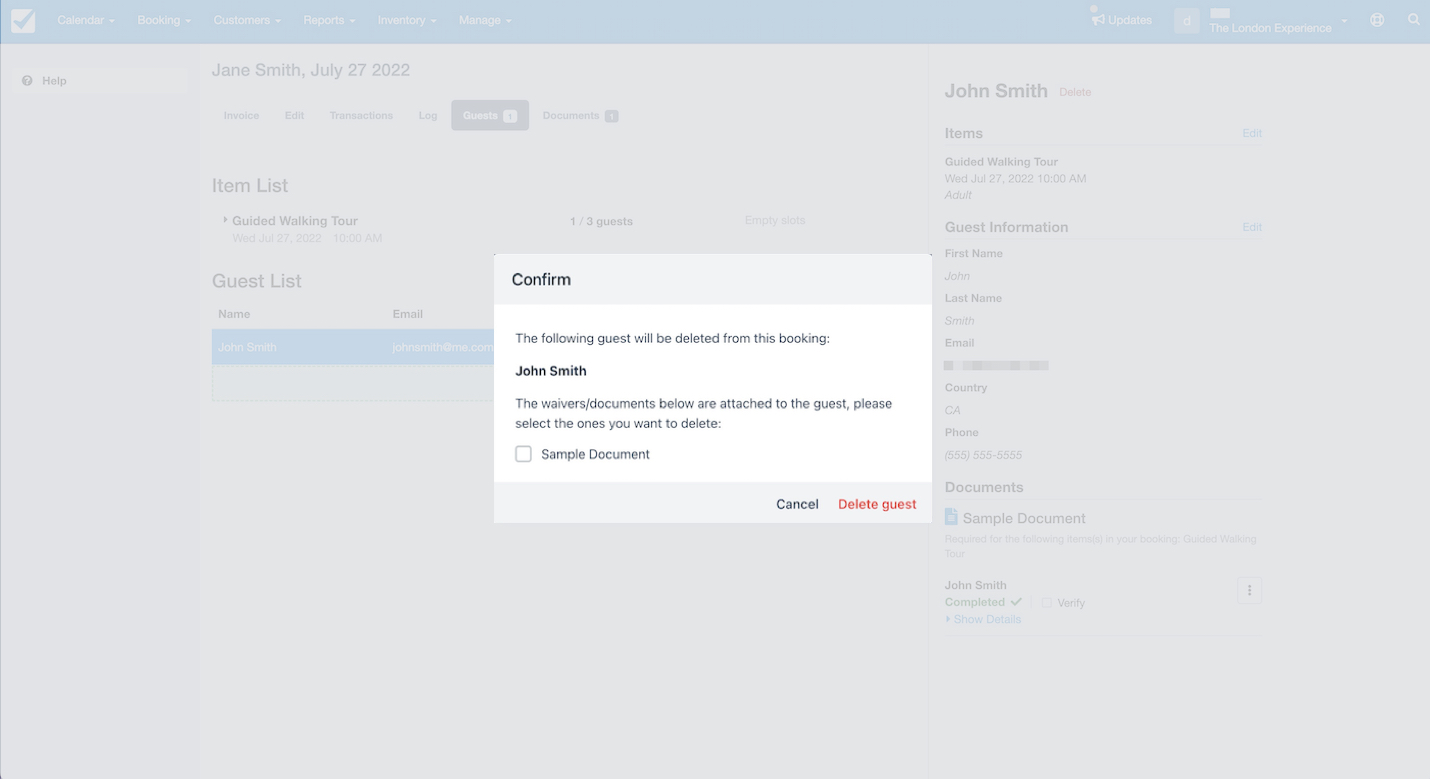The height and width of the screenshot is (779, 1430).
Task: Open the Inventory dropdown menu
Action: pos(407,20)
